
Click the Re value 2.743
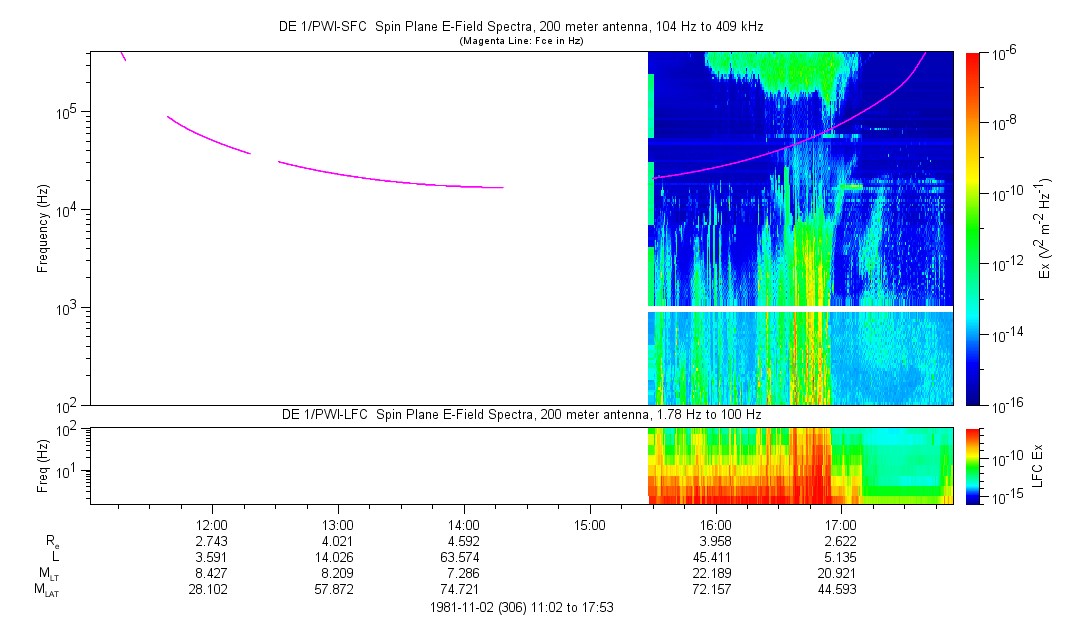[212, 541]
